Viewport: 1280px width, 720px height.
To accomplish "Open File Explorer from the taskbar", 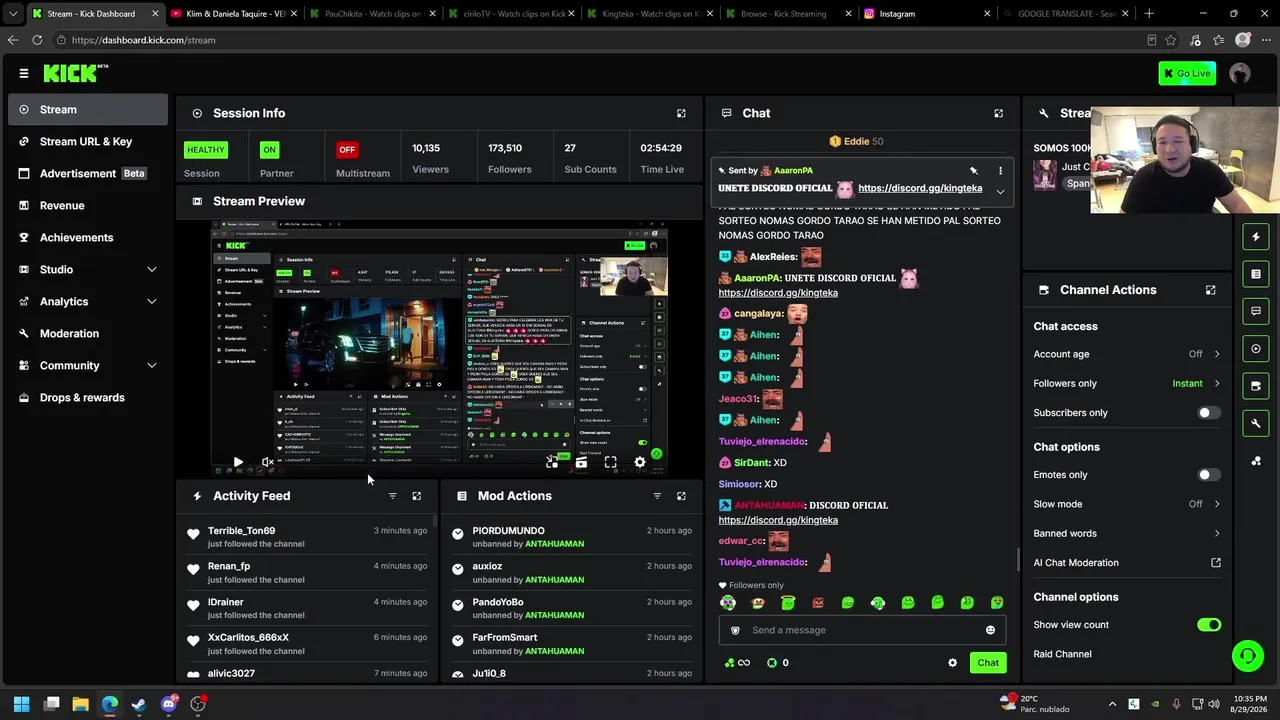I will (x=81, y=704).
